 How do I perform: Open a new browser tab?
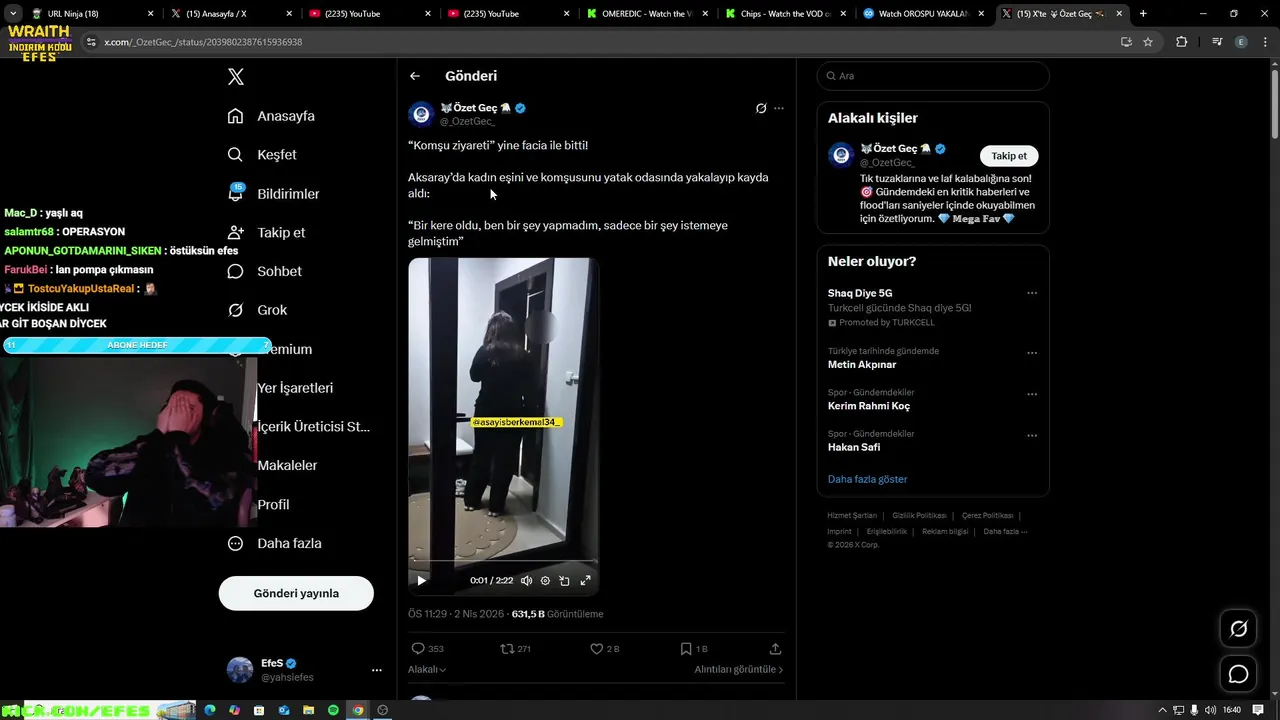click(x=1143, y=14)
